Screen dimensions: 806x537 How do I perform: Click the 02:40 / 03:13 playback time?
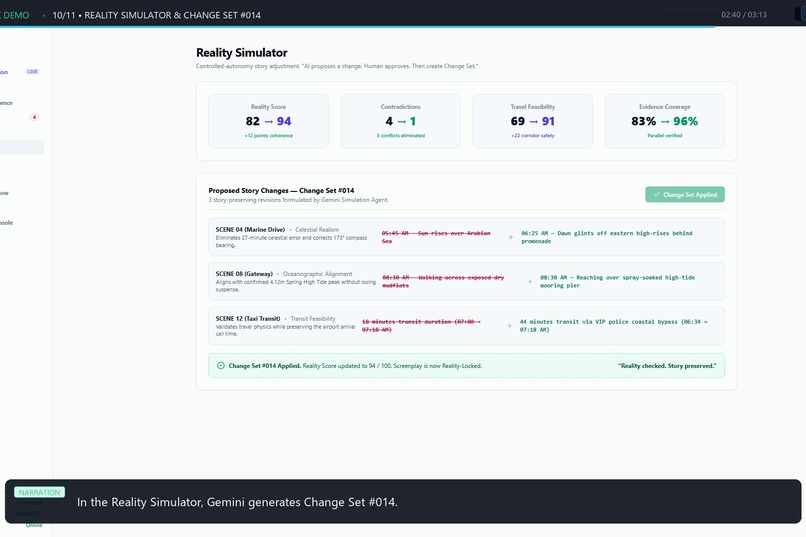pyautogui.click(x=744, y=15)
